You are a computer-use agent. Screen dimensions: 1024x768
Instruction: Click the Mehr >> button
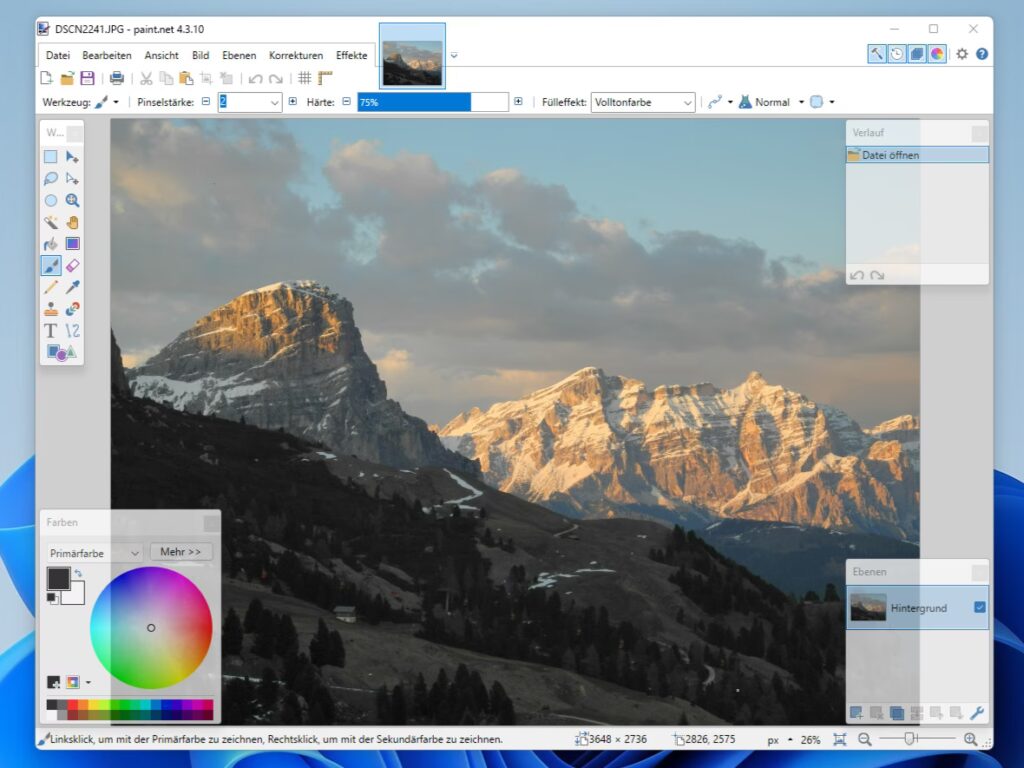181,552
